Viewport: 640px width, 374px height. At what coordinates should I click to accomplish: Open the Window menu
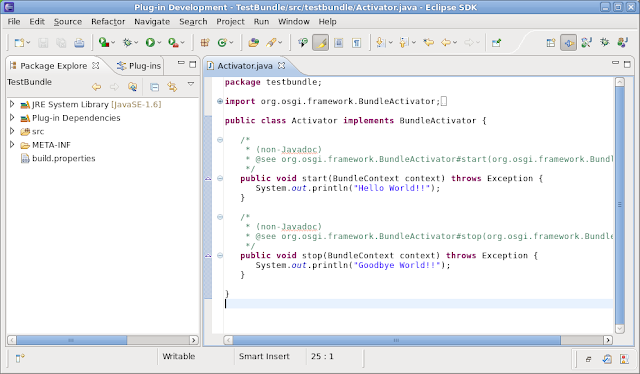pos(293,22)
